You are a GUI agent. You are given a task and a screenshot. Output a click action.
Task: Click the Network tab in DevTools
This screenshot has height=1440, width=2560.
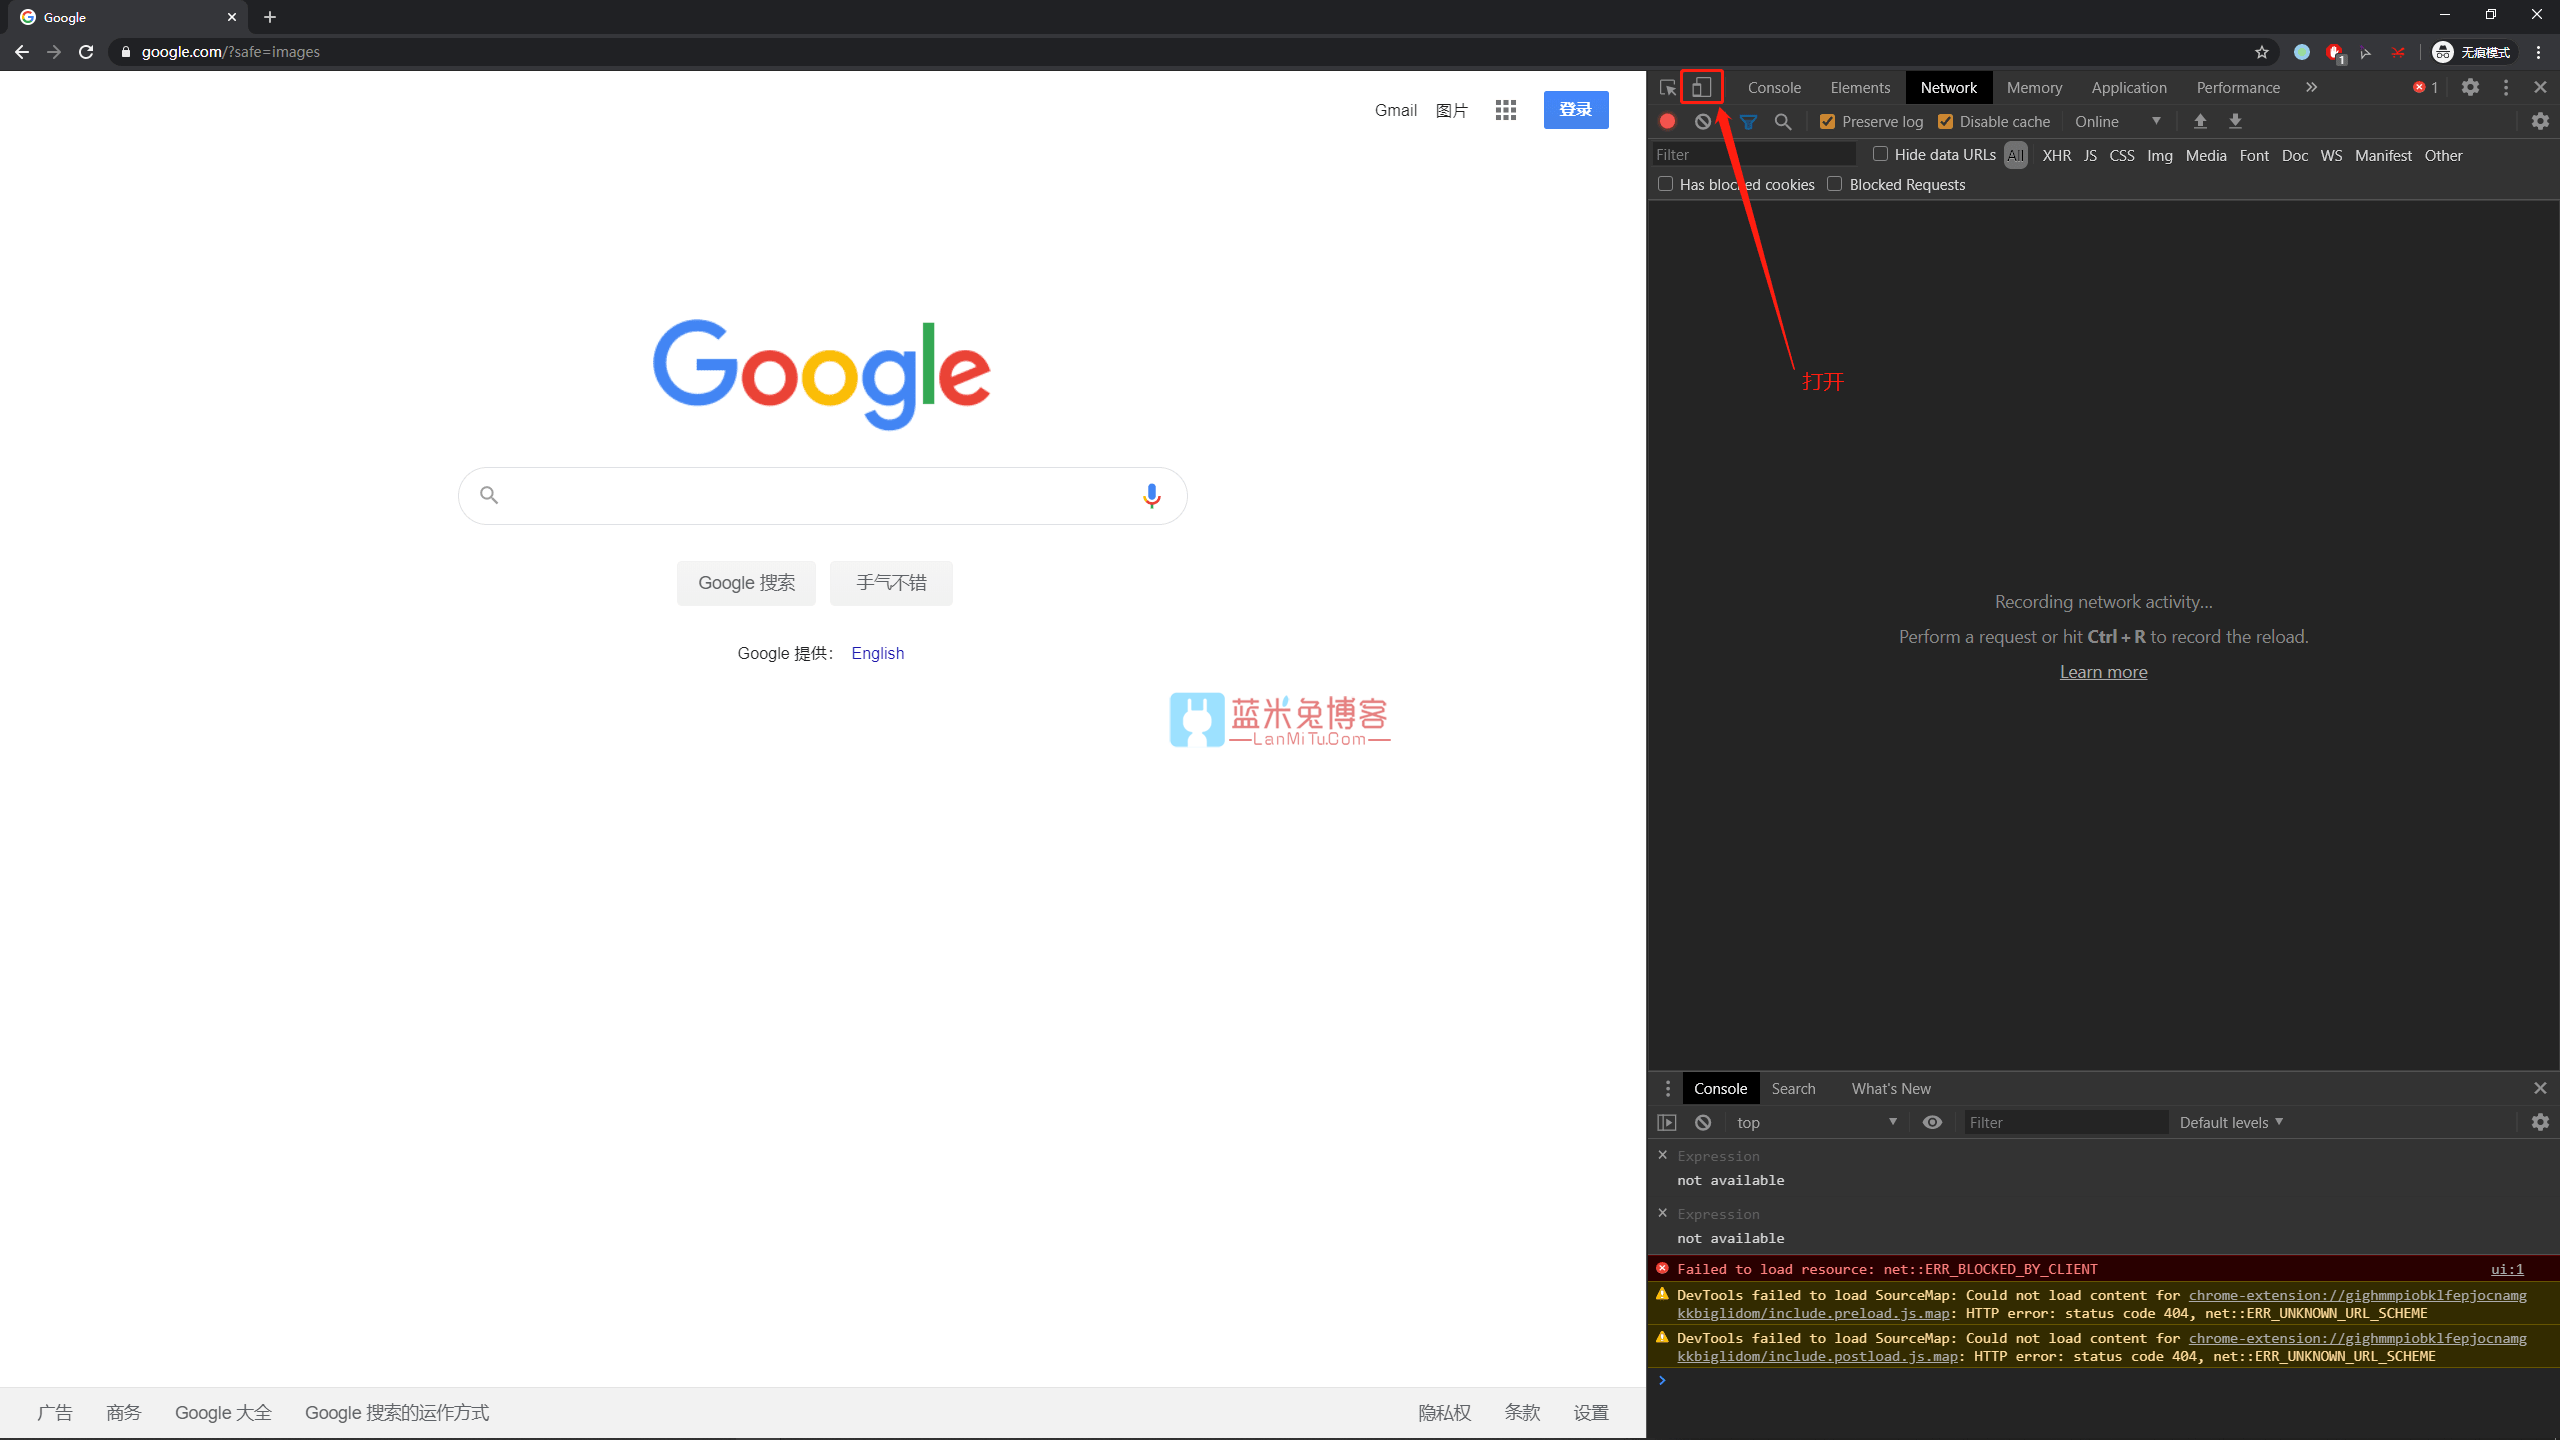point(1946,86)
